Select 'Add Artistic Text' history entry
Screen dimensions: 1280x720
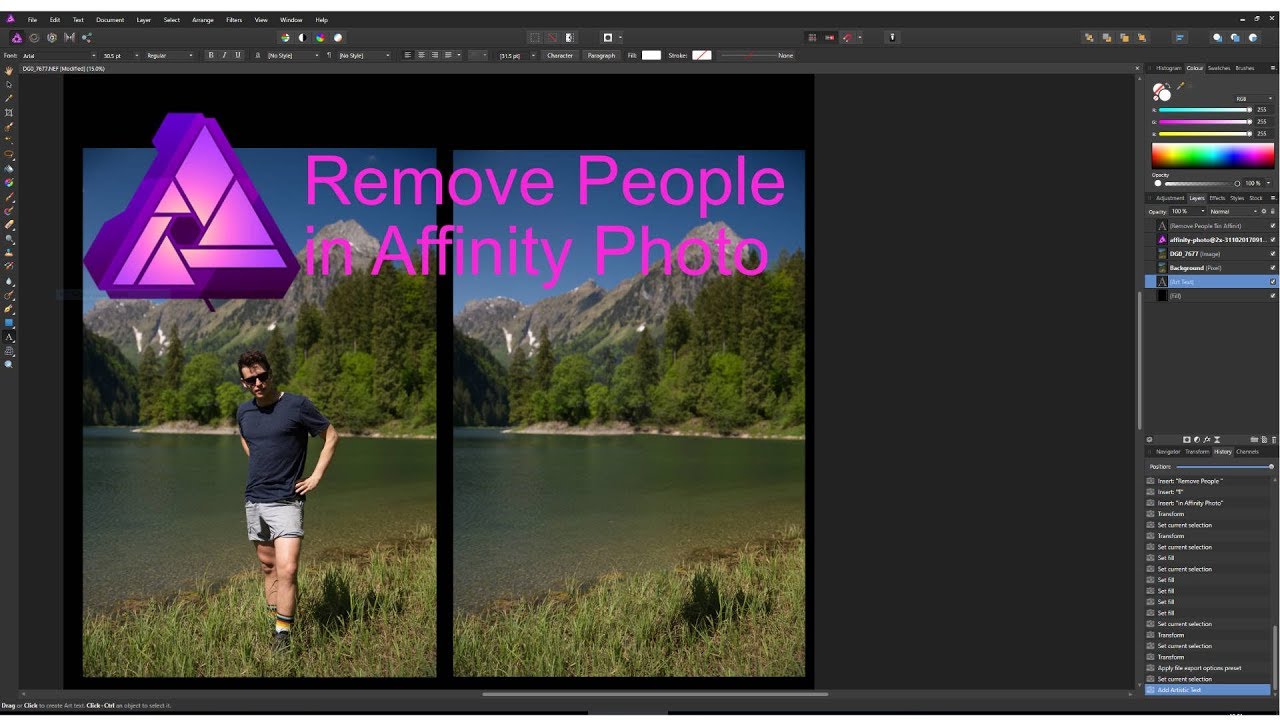click(x=1208, y=690)
